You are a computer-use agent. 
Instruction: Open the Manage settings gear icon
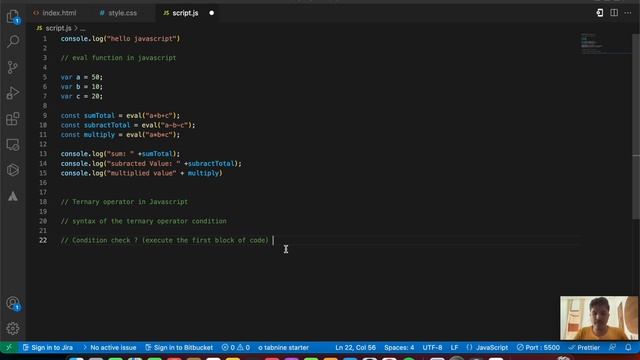point(13,329)
